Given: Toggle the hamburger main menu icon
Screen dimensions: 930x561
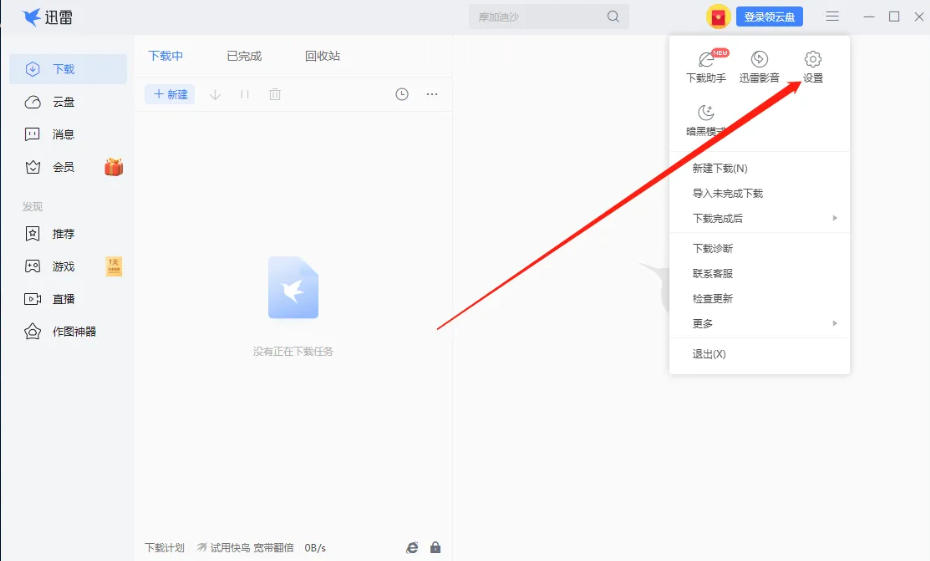Looking at the screenshot, I should (832, 17).
